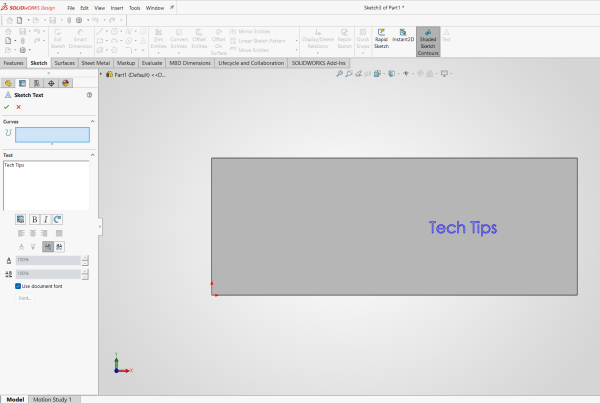Click the Spacing 100% field
This screenshot has width=600, height=403.
[48, 274]
